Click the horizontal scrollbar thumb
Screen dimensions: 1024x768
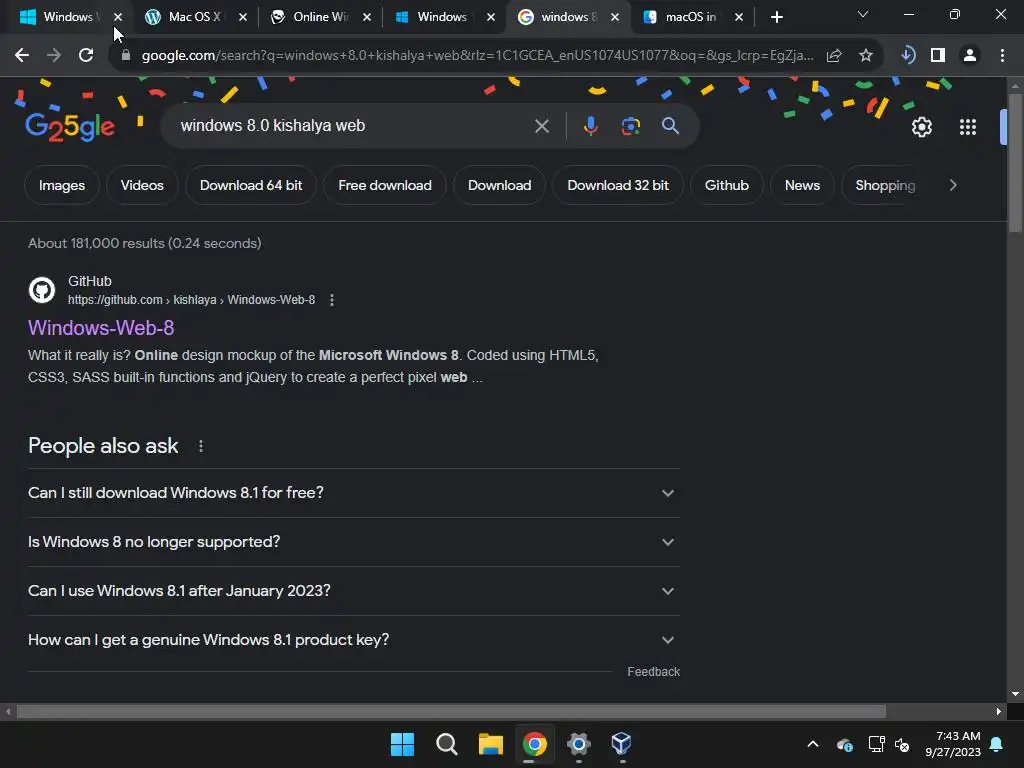click(x=451, y=712)
